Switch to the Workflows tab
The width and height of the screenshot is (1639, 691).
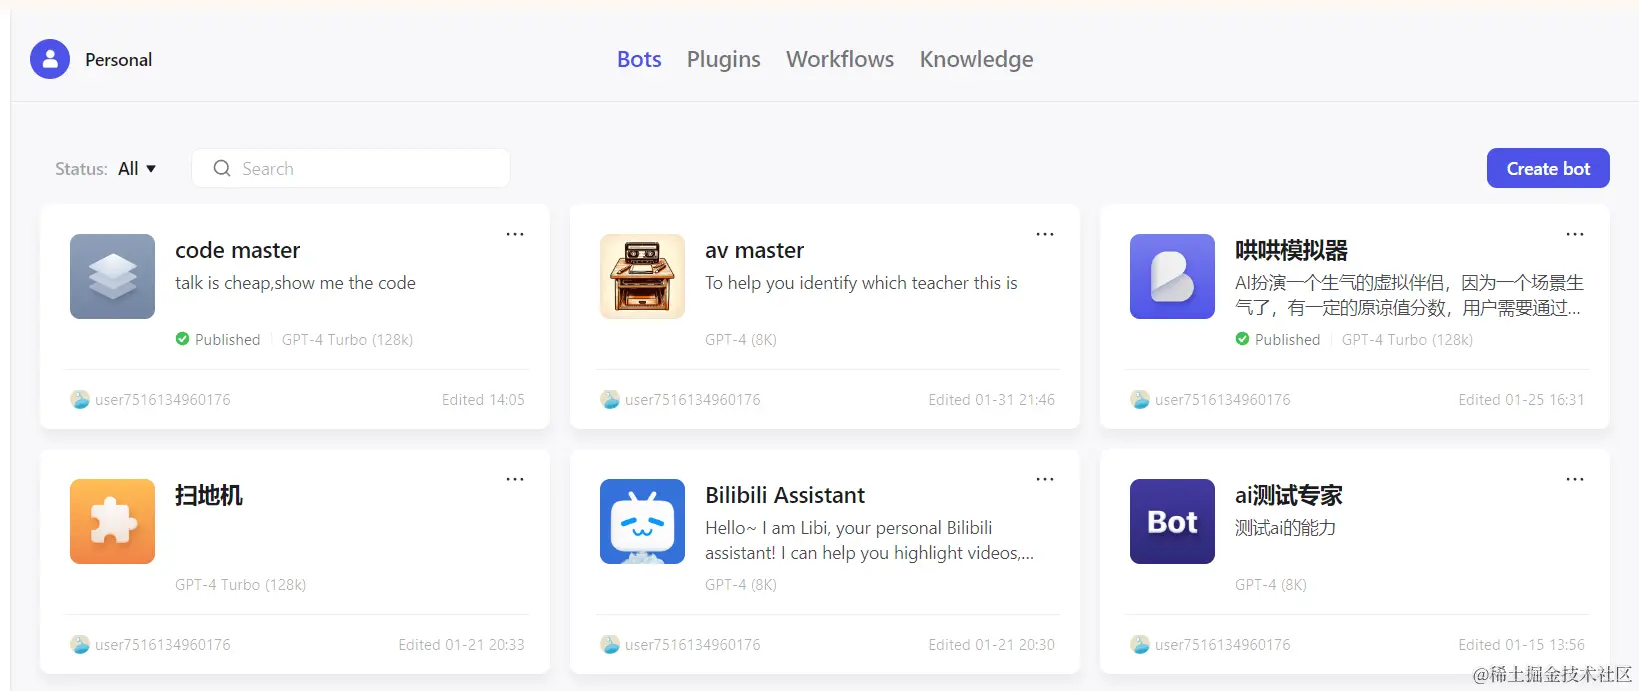840,59
